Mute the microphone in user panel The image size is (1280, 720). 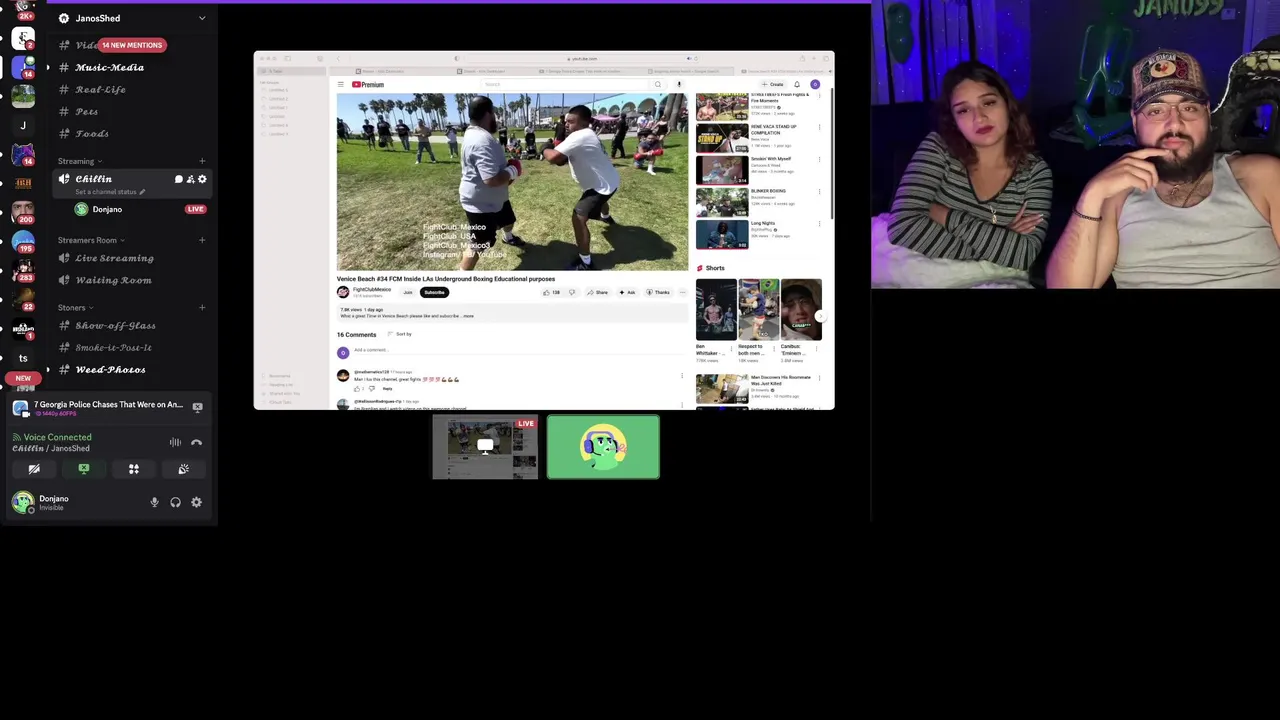point(154,502)
